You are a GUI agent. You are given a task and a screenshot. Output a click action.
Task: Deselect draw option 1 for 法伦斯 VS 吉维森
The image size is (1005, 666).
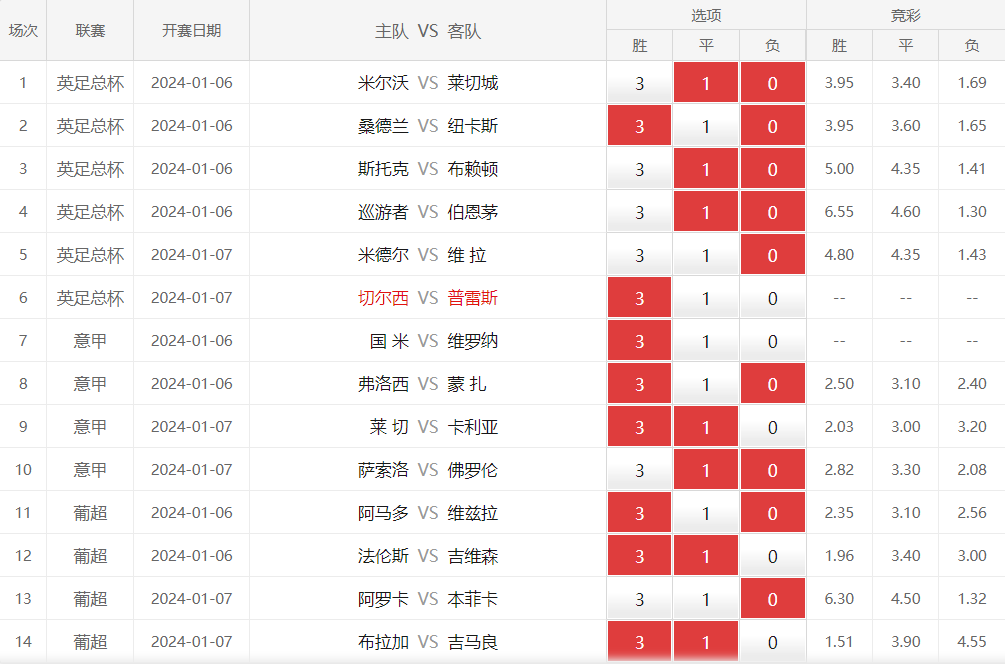click(706, 555)
